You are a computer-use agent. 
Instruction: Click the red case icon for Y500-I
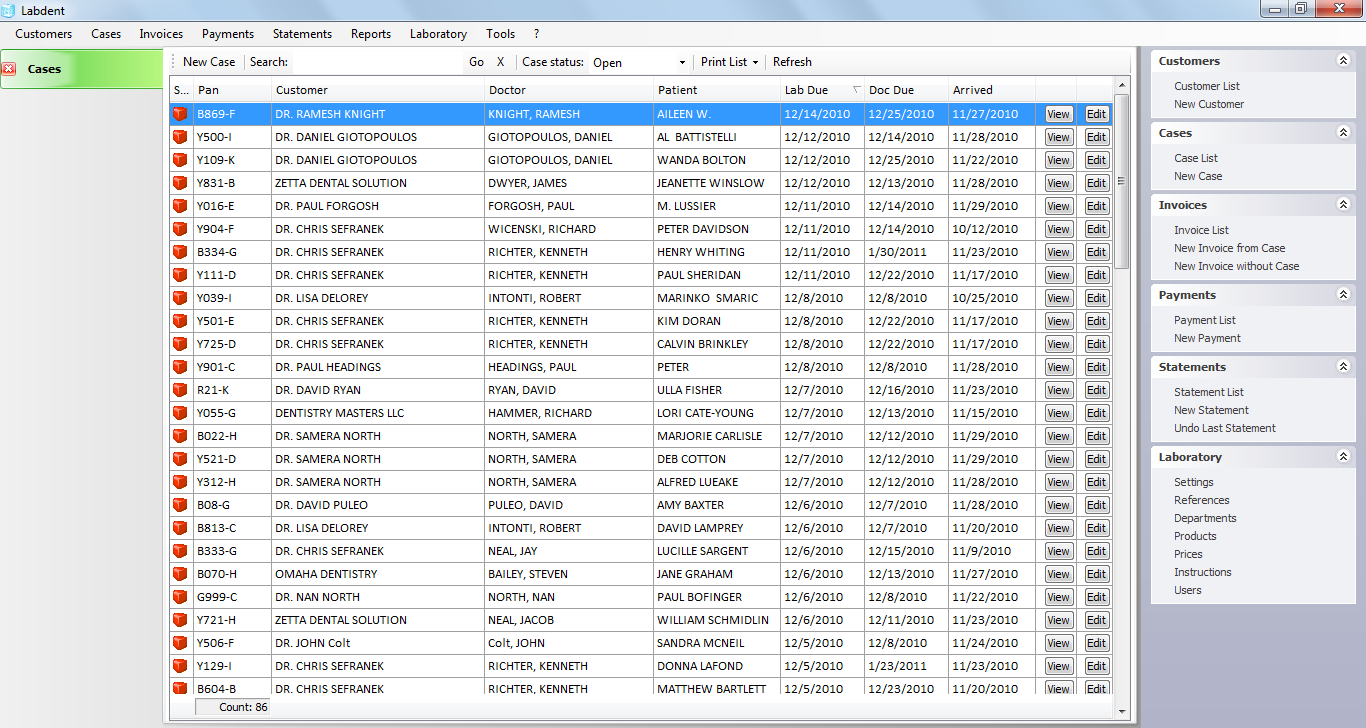tap(180, 137)
